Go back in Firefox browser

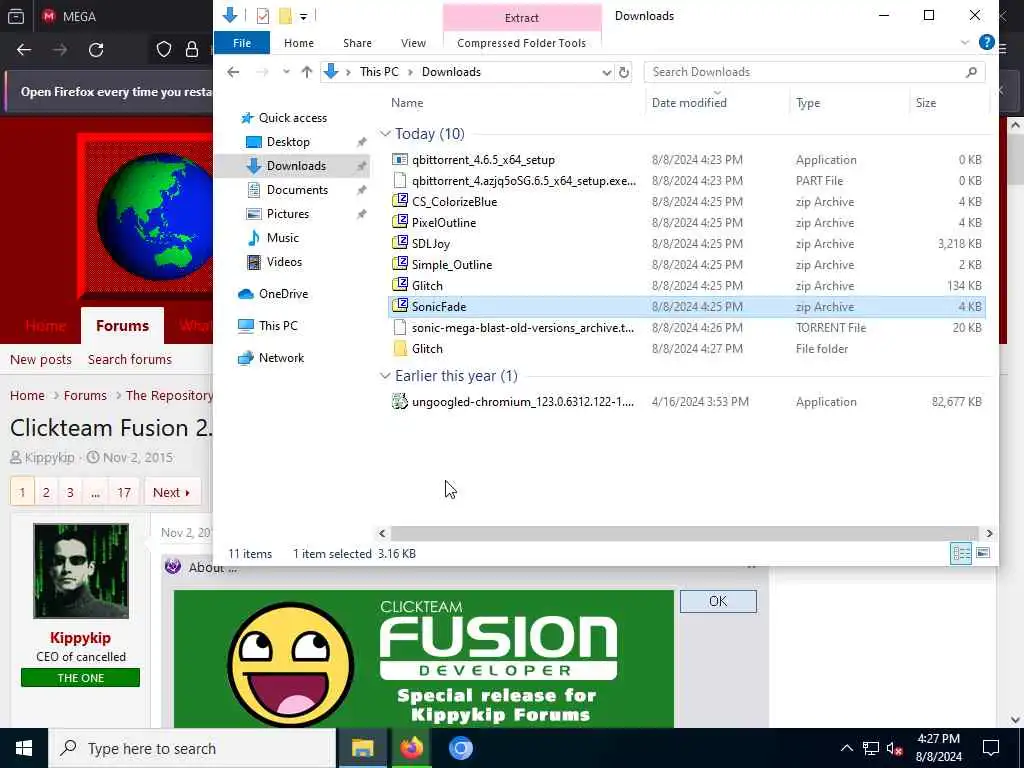pyautogui.click(x=24, y=50)
